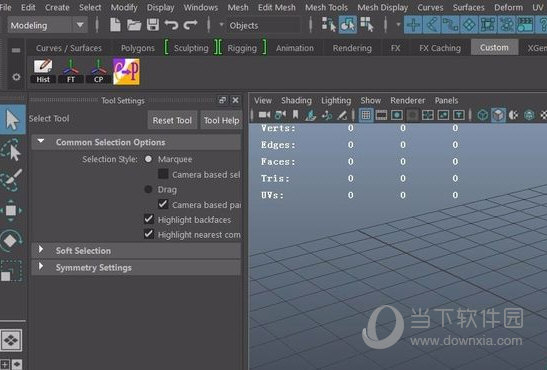The width and height of the screenshot is (547, 370).
Task: Select the Marquee selection style
Action: pos(148,159)
